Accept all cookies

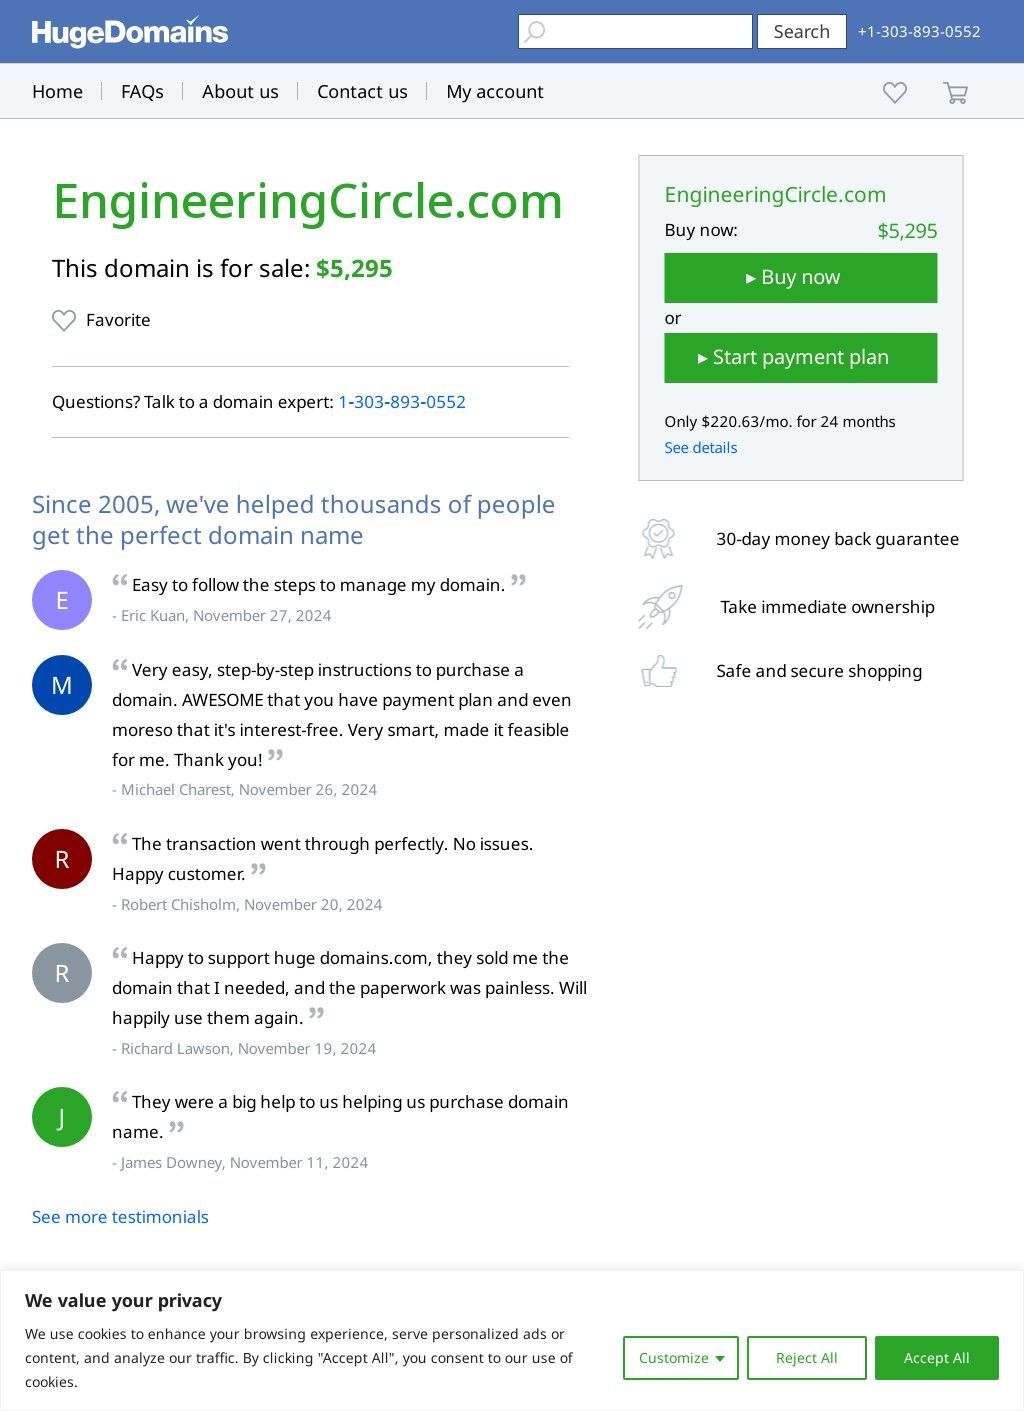[936, 1358]
